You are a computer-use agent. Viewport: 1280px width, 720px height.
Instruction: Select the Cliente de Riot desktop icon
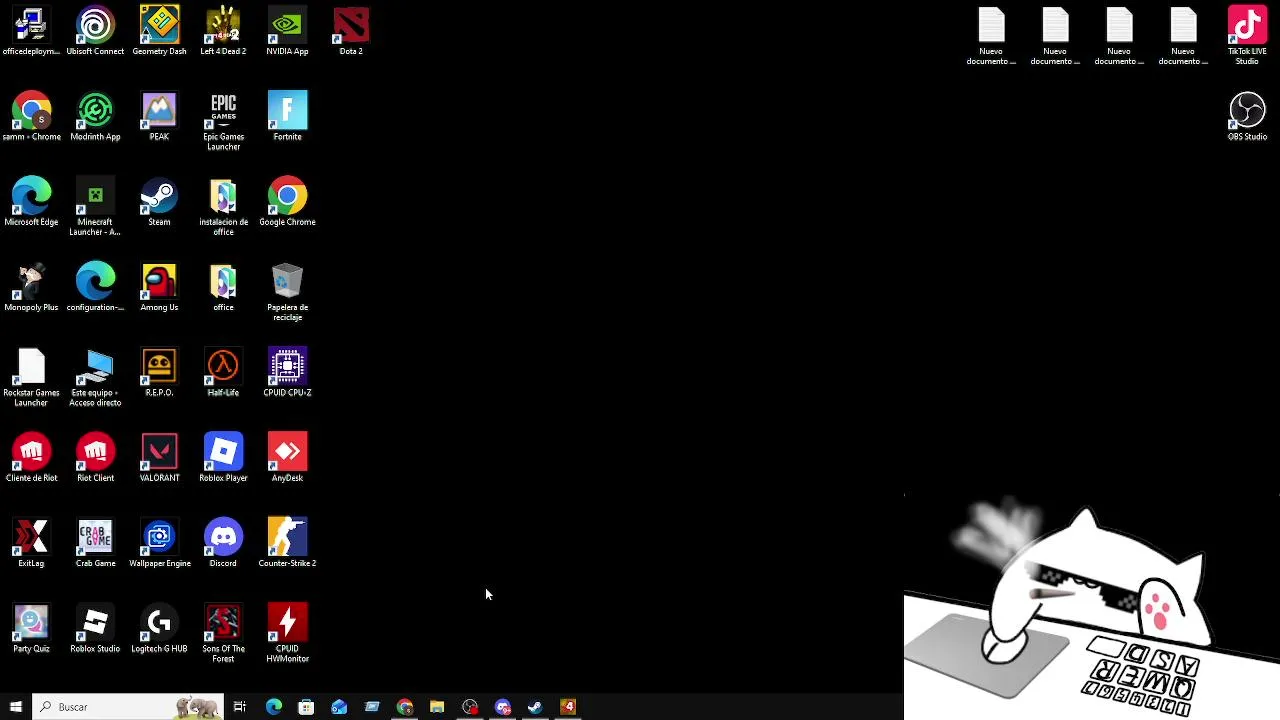point(31,458)
